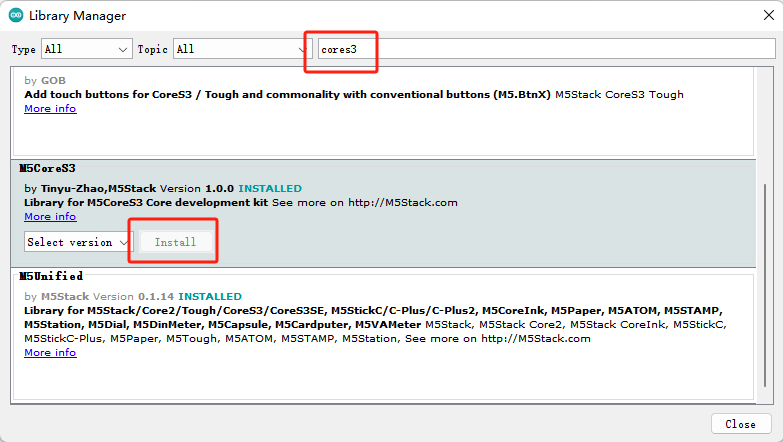Open More info link for M5CoreS3

pos(50,216)
